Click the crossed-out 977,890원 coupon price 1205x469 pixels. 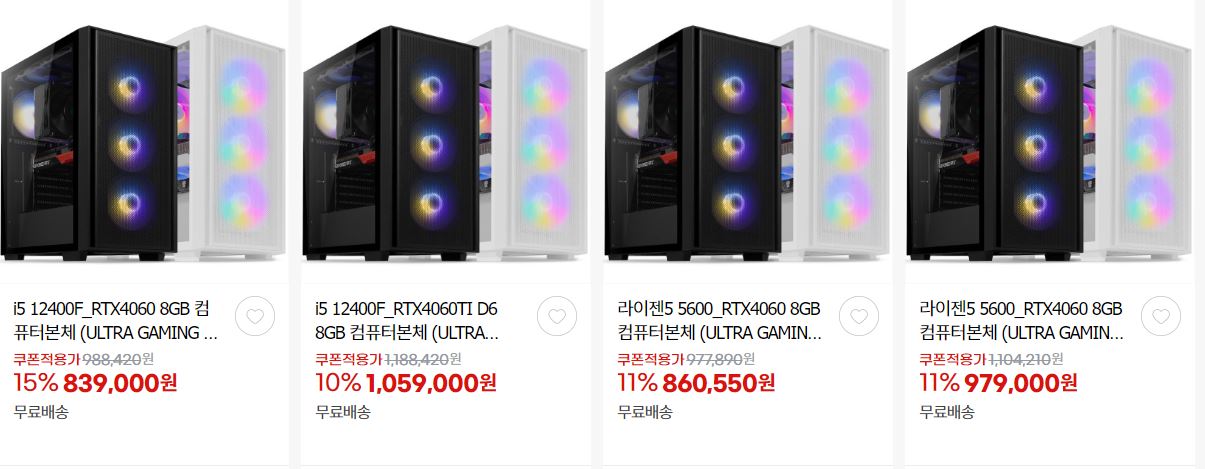point(720,359)
